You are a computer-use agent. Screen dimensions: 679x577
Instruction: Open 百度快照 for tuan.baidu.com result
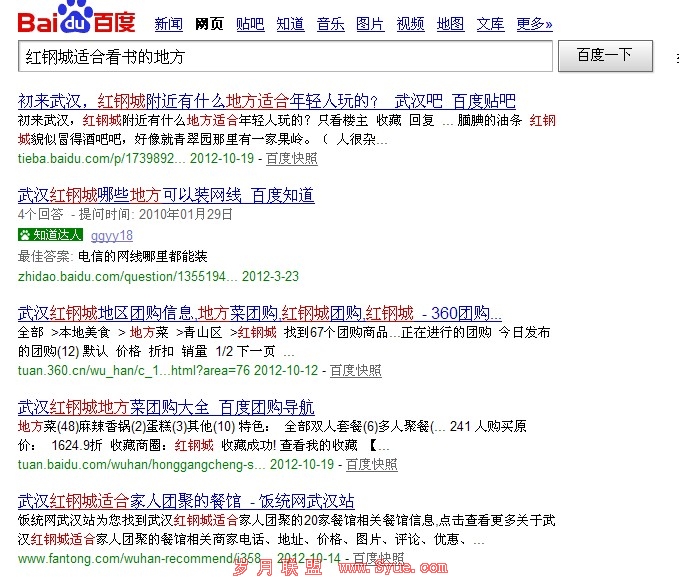(372, 464)
